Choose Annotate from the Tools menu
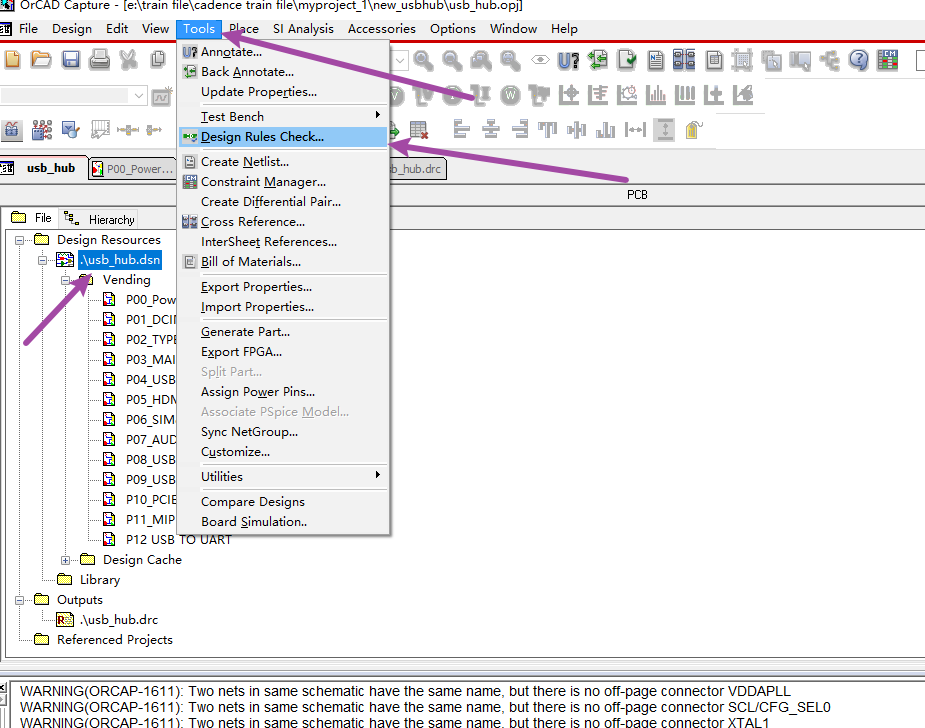This screenshot has height=728, width=925. tap(283, 52)
